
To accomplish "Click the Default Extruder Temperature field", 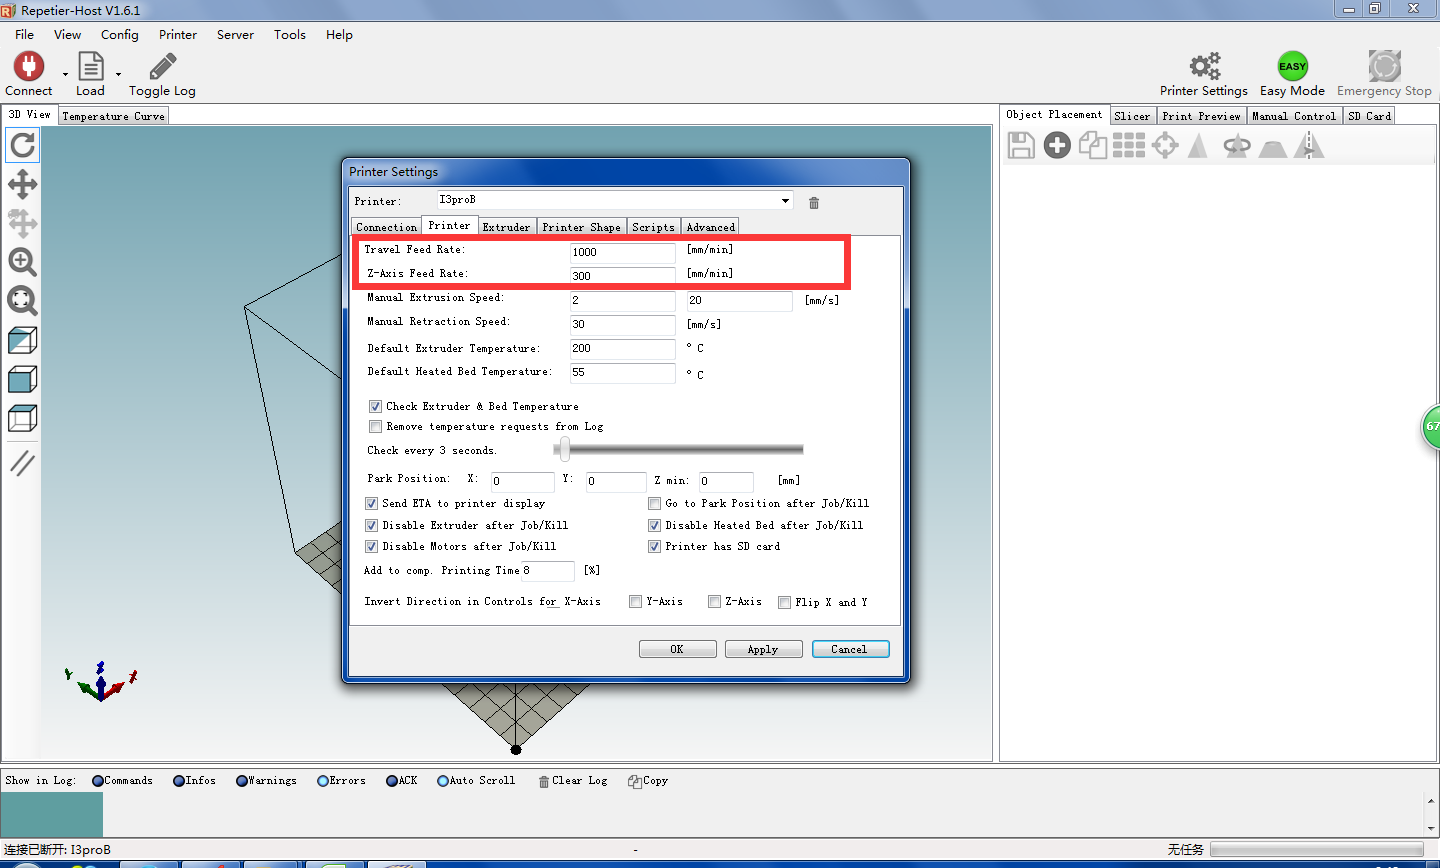I will 622,348.
